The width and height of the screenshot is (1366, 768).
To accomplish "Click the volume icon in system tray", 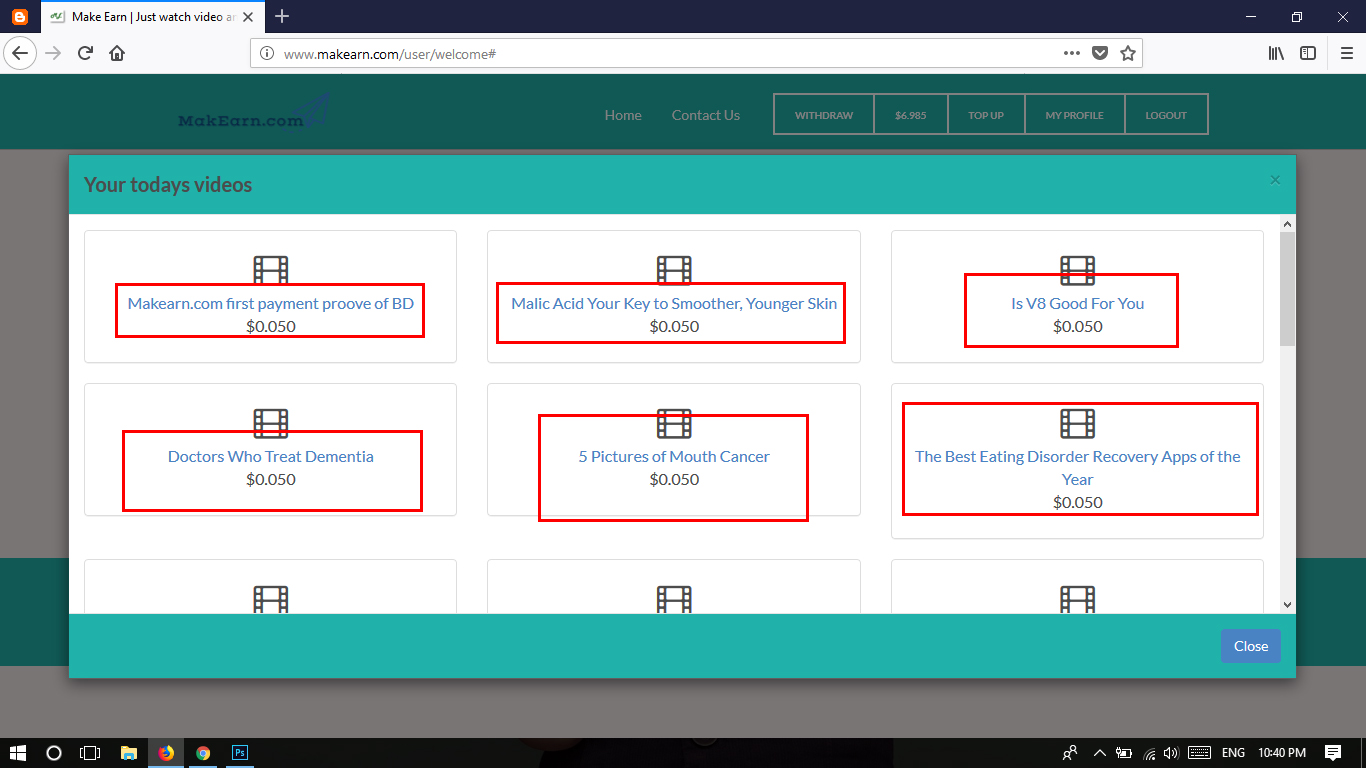I will coord(1171,753).
